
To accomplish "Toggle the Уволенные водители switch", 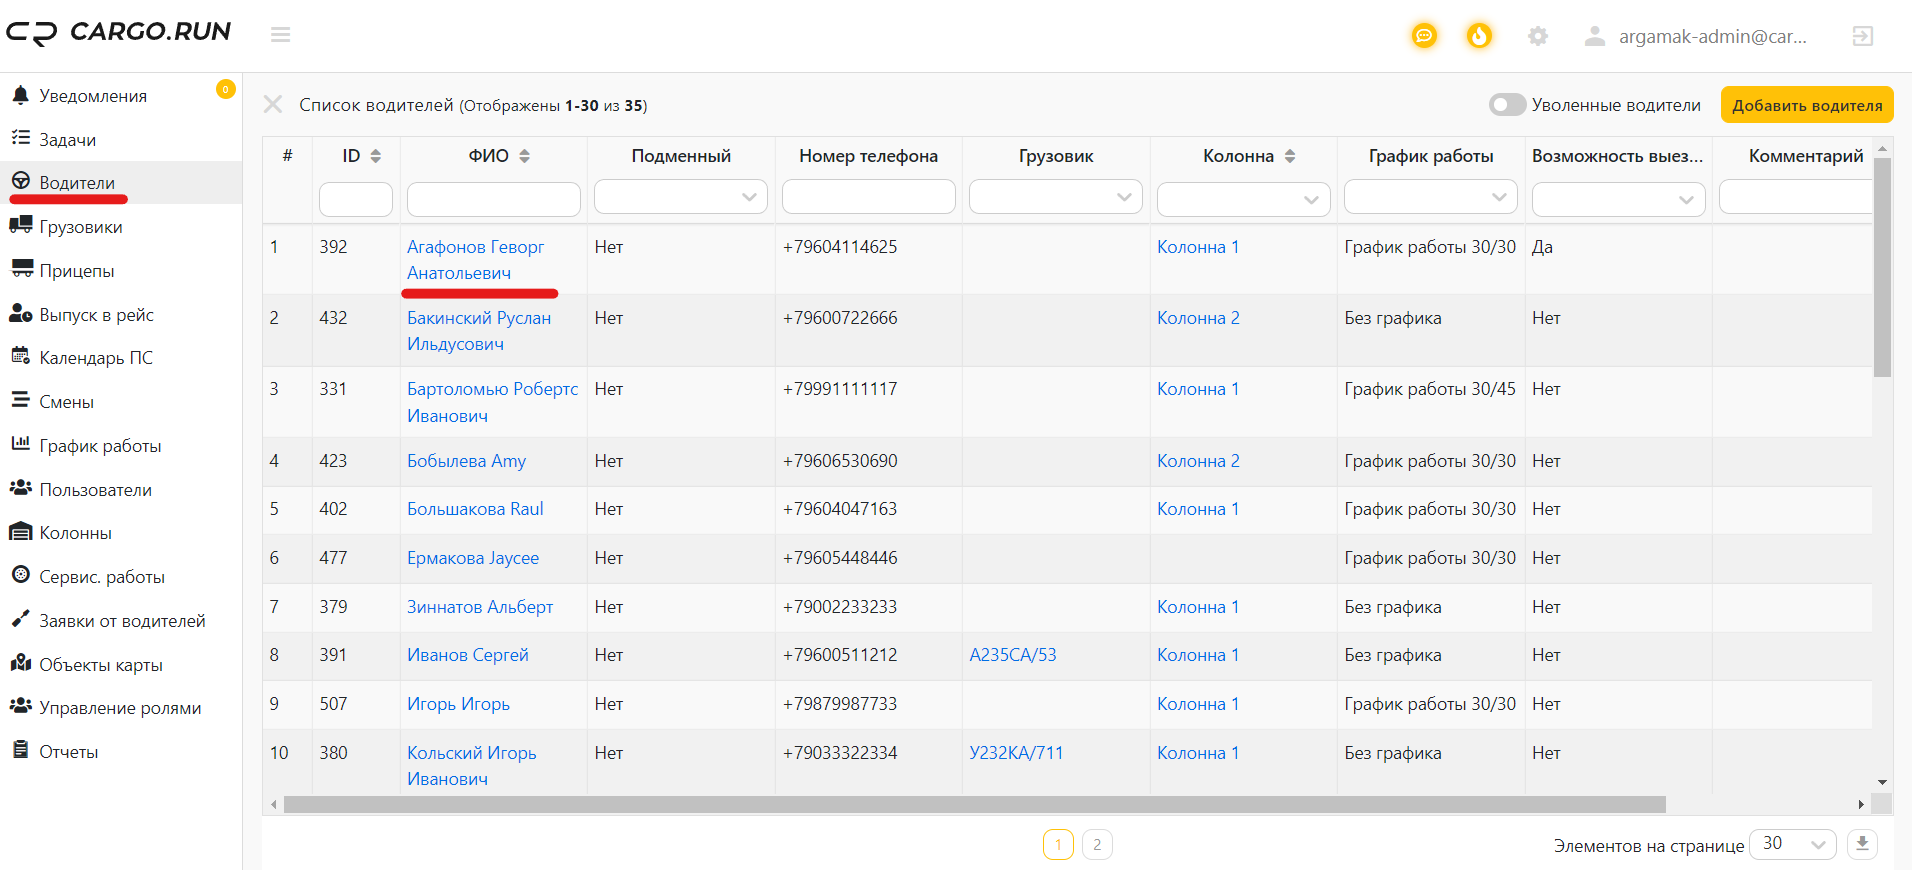I will [x=1507, y=105].
